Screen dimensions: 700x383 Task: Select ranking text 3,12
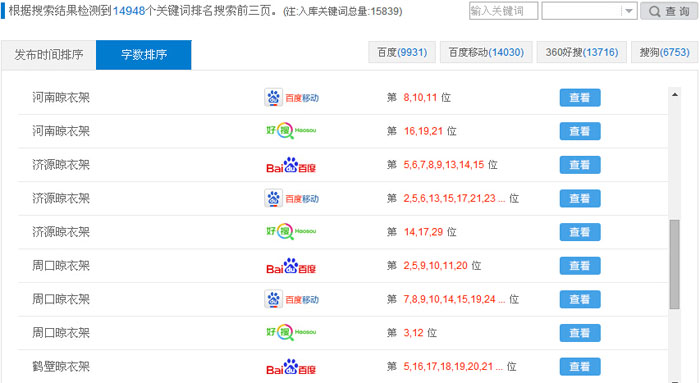coord(413,333)
